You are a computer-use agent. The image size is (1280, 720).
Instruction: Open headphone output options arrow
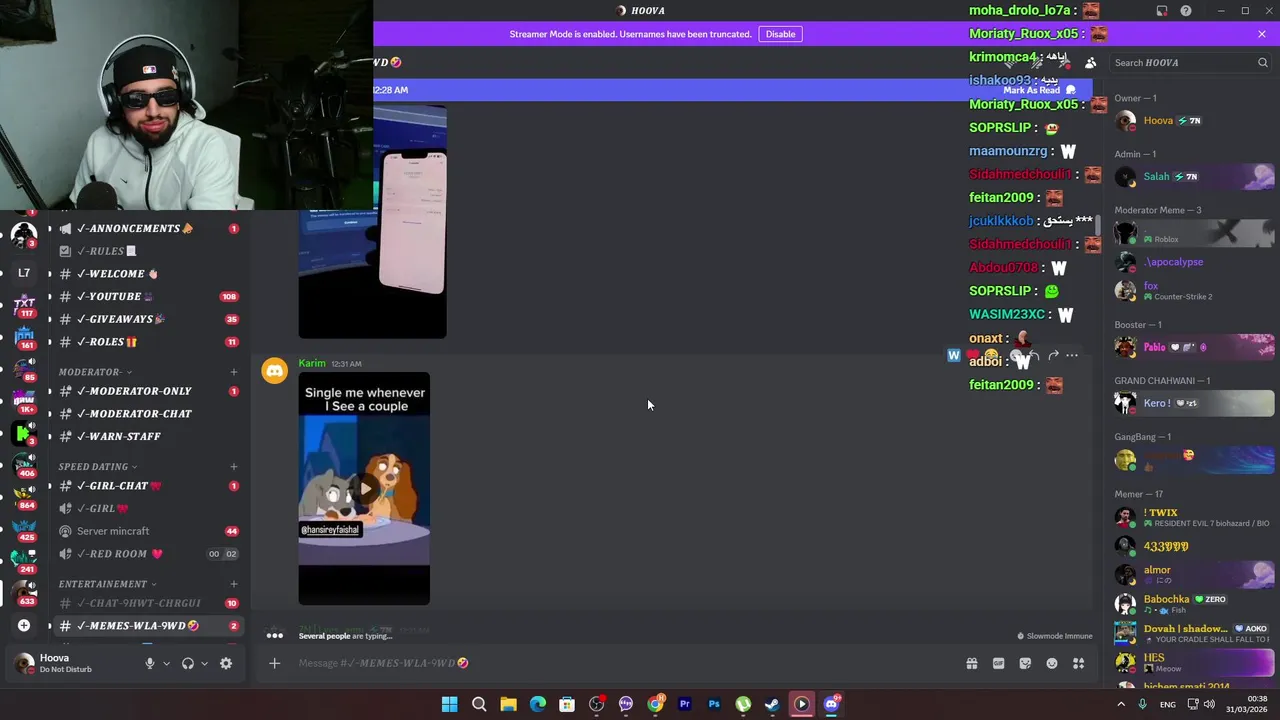tap(204, 663)
